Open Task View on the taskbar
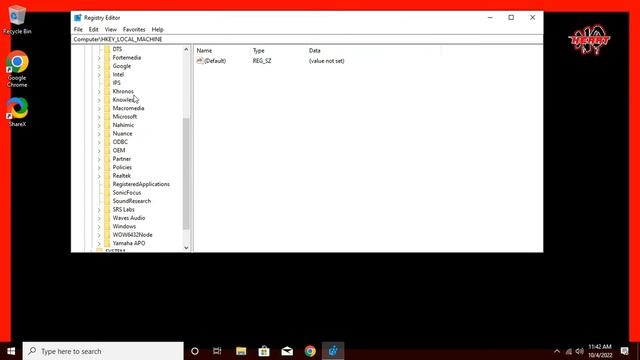Viewport: 640px width, 360px height. (x=217, y=351)
